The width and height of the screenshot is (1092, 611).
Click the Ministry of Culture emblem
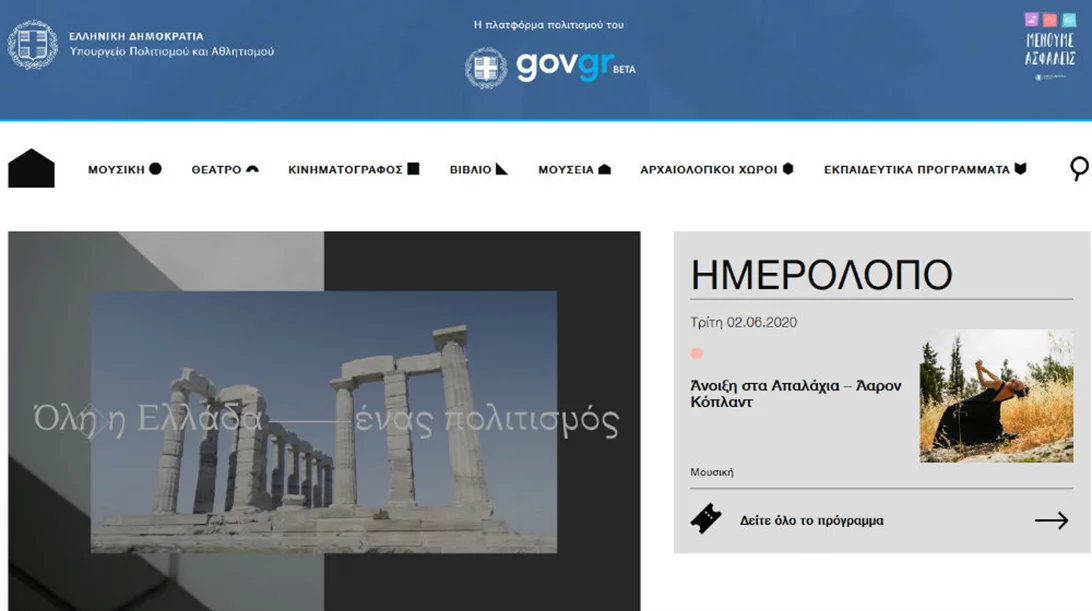pyautogui.click(x=33, y=44)
